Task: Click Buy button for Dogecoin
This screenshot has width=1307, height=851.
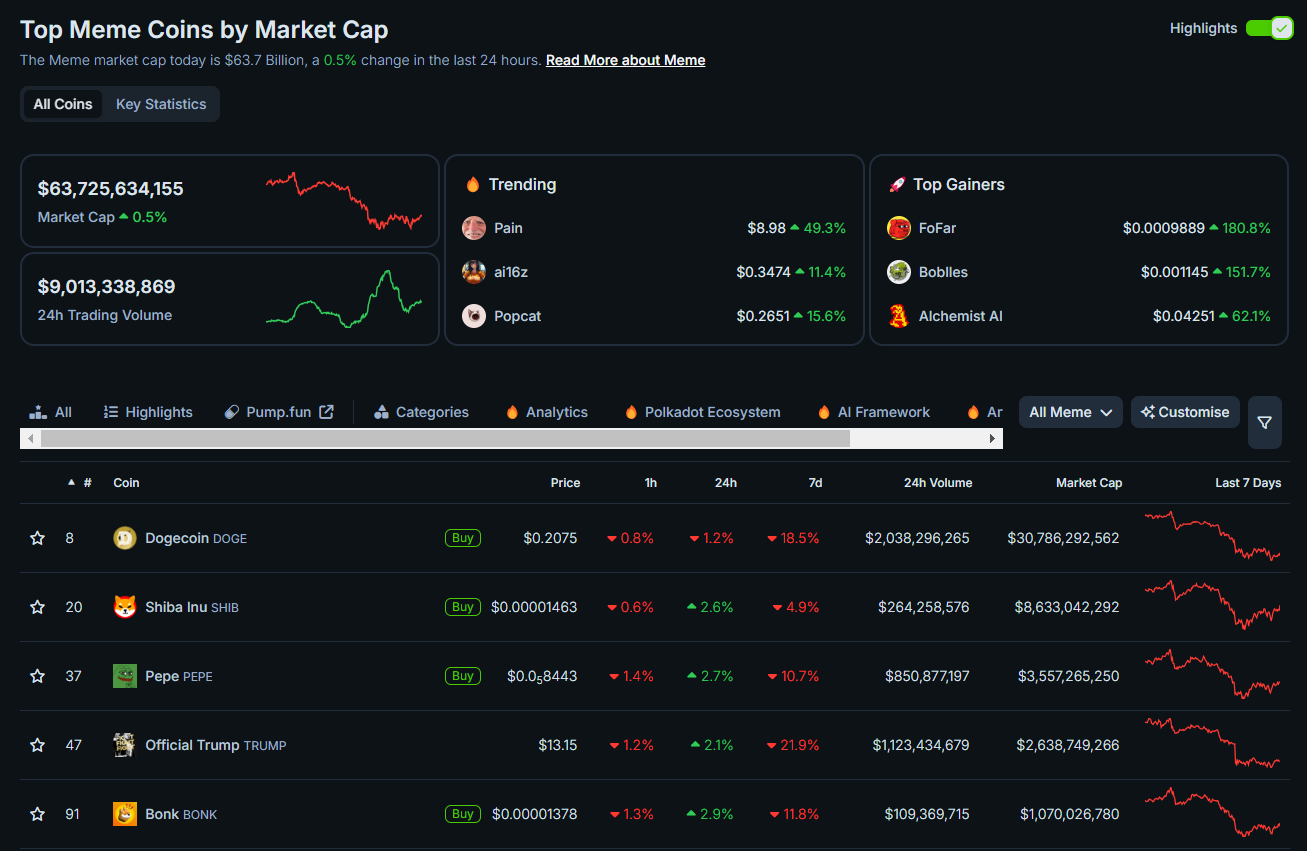Action: click(x=463, y=538)
